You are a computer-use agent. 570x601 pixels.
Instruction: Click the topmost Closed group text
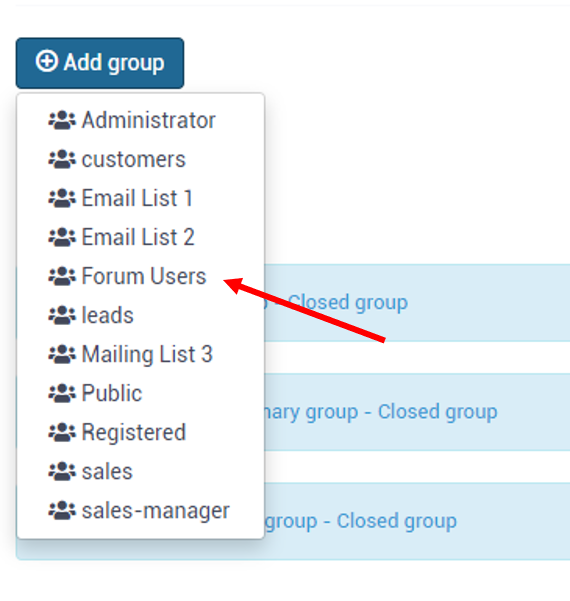point(347,302)
